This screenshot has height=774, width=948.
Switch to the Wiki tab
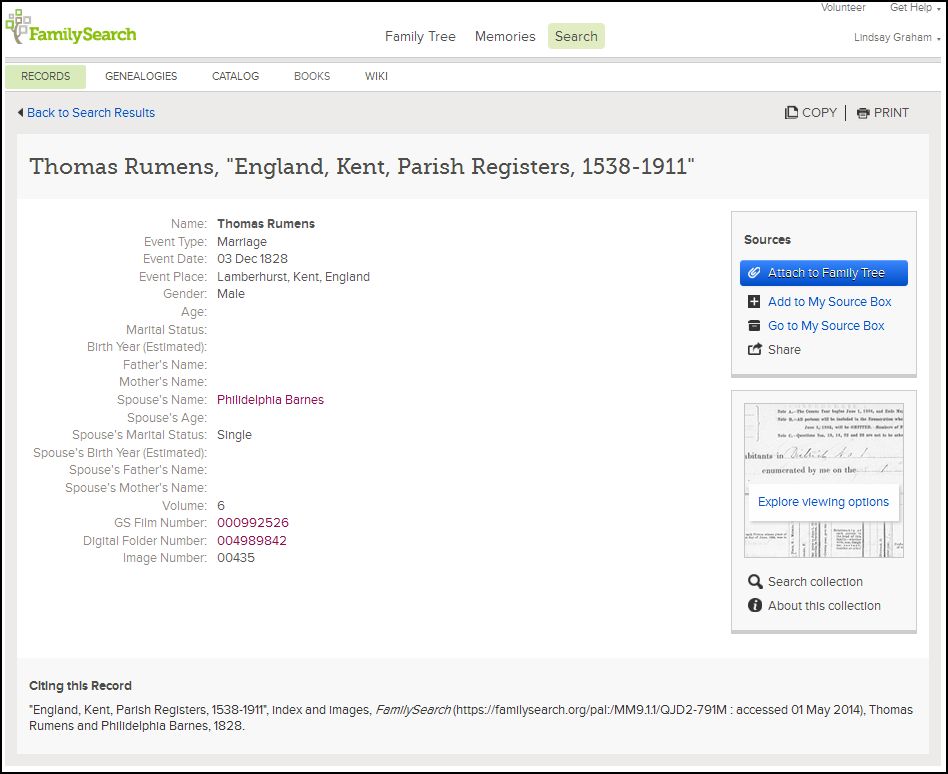376,76
